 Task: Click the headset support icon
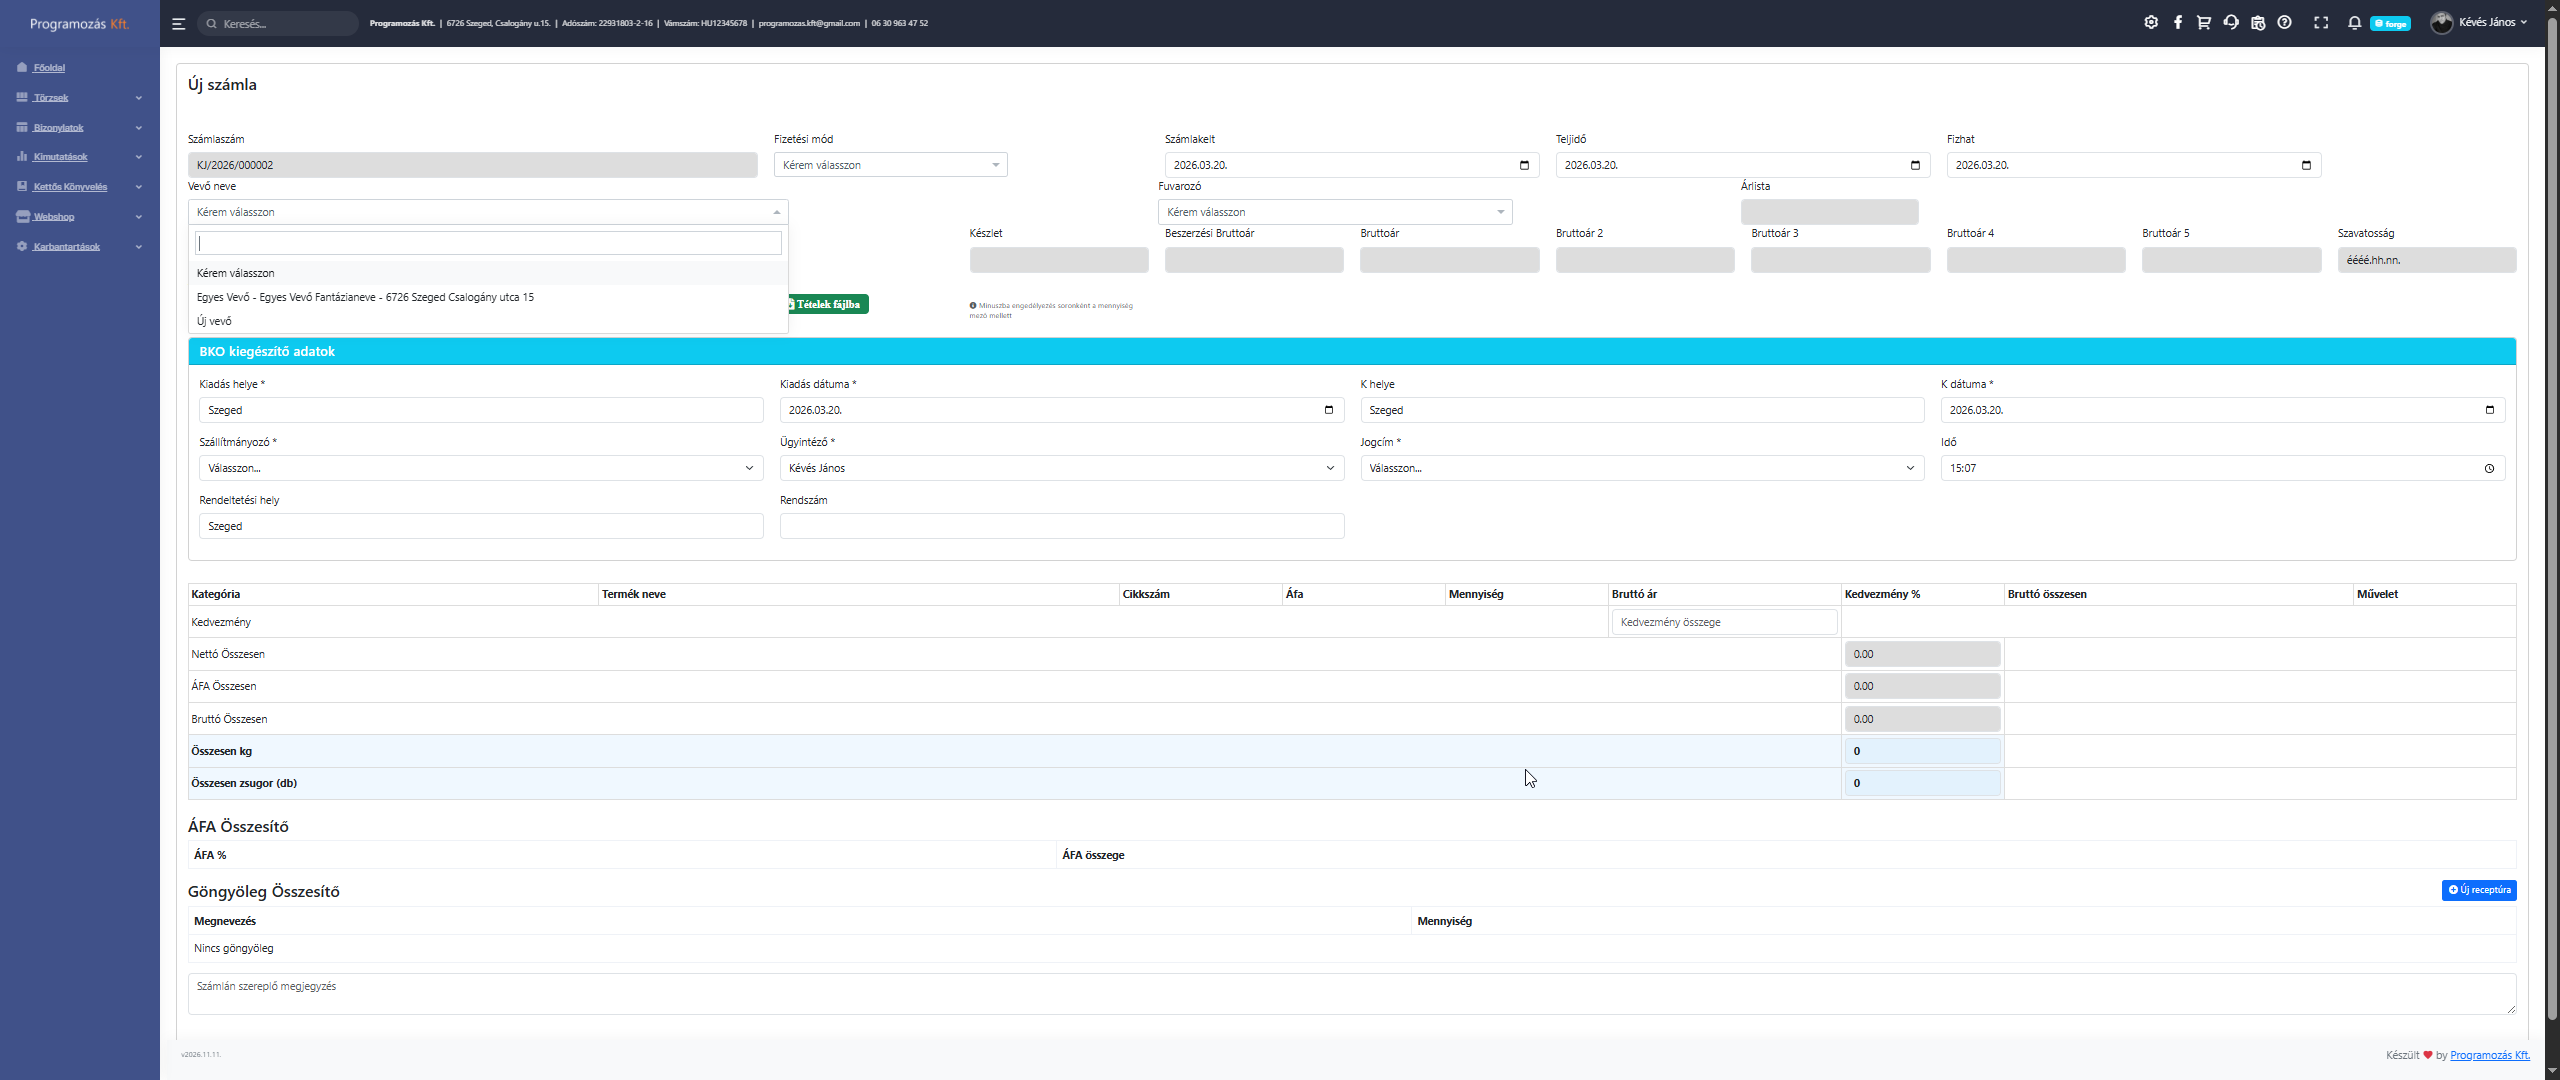[x=2231, y=22]
